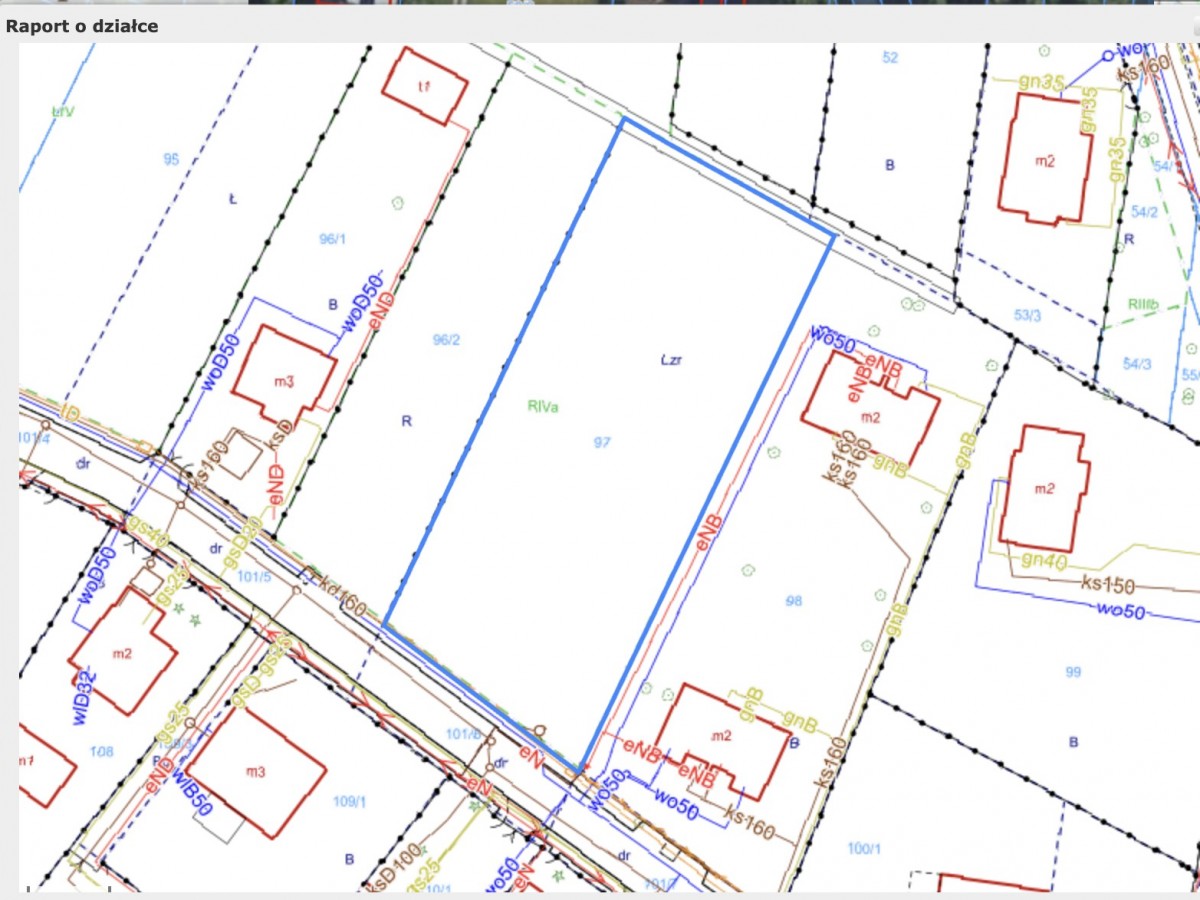Viewport: 1200px width, 900px height.
Task: Click parcel number 52
Action: click(890, 58)
